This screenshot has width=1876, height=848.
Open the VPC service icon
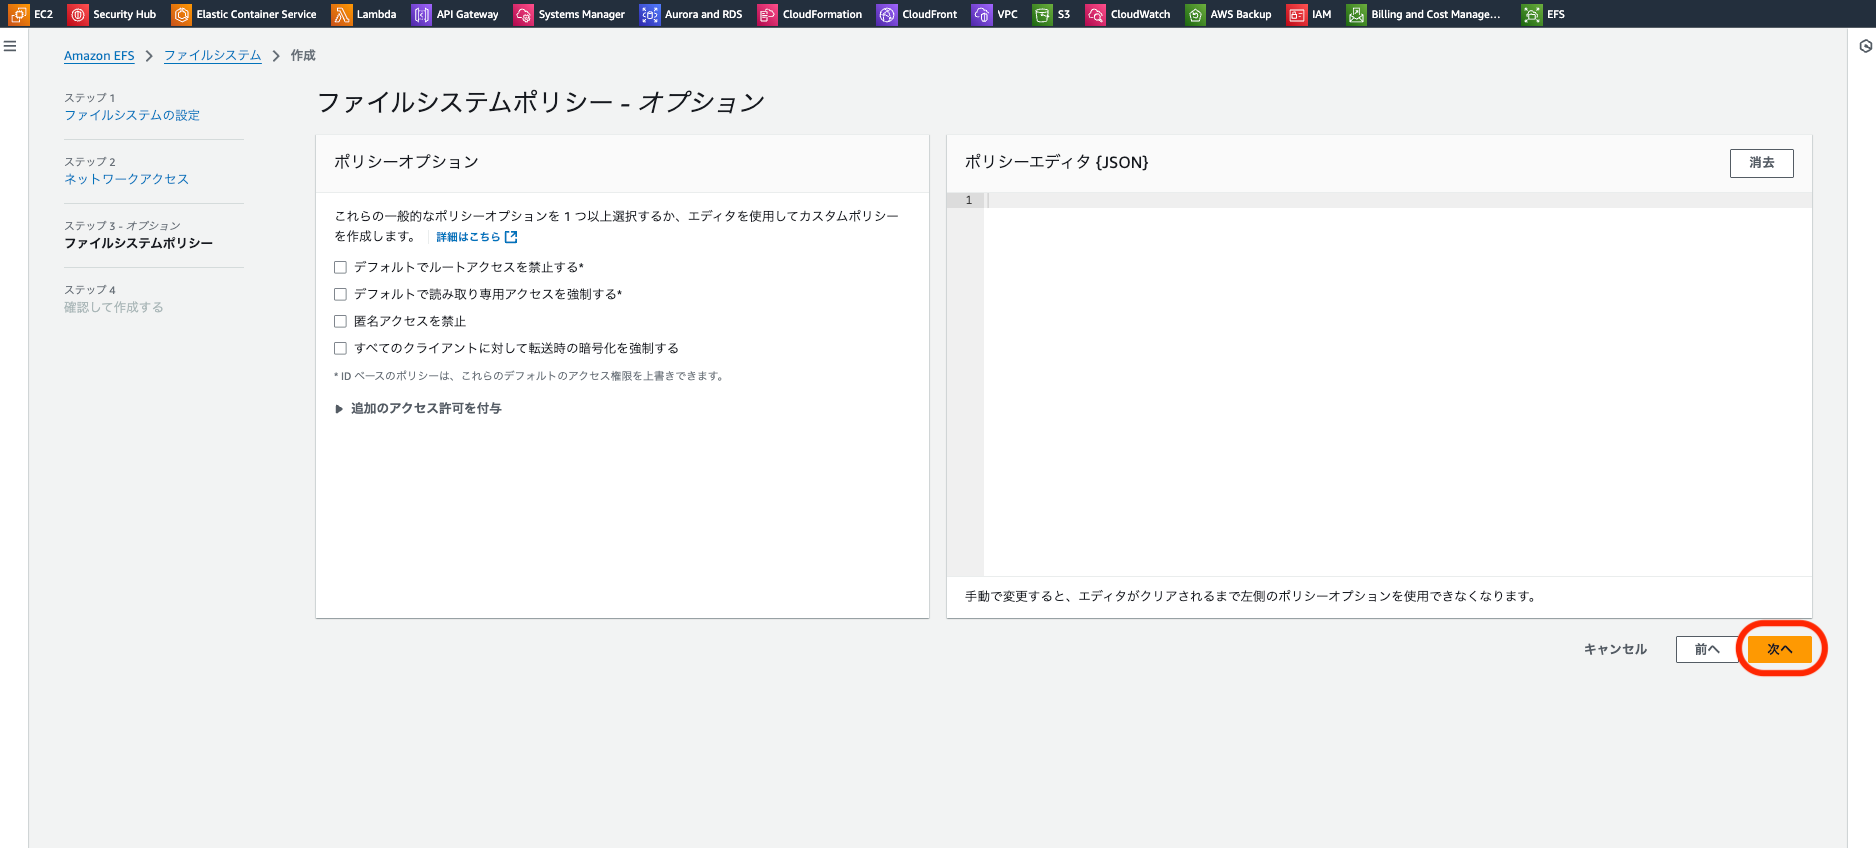[982, 14]
